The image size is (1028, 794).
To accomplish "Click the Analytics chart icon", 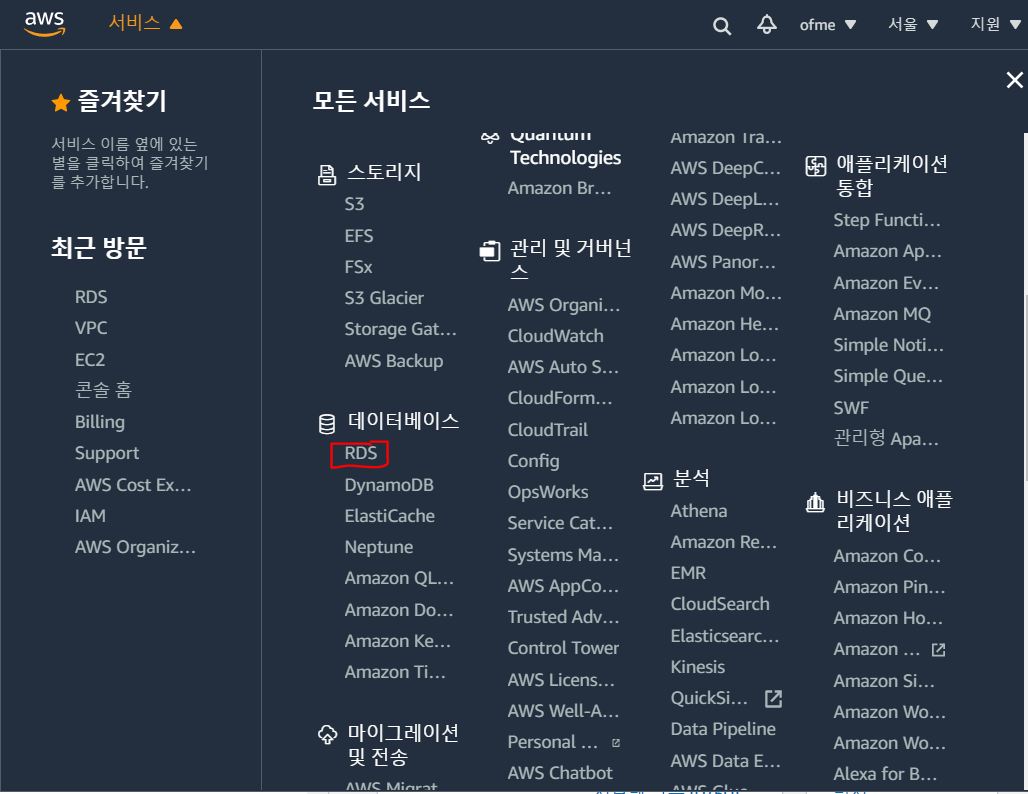I will tap(652, 481).
